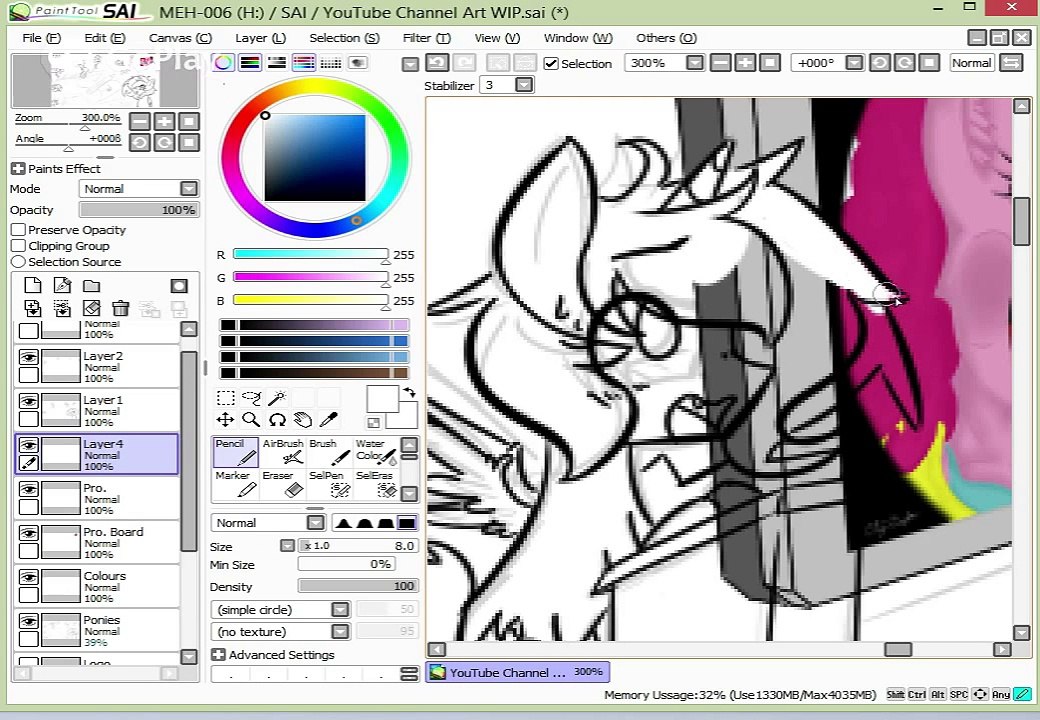The width and height of the screenshot is (1040, 720).
Task: Open the rotation angle +000° dropdown
Action: pyautogui.click(x=854, y=63)
